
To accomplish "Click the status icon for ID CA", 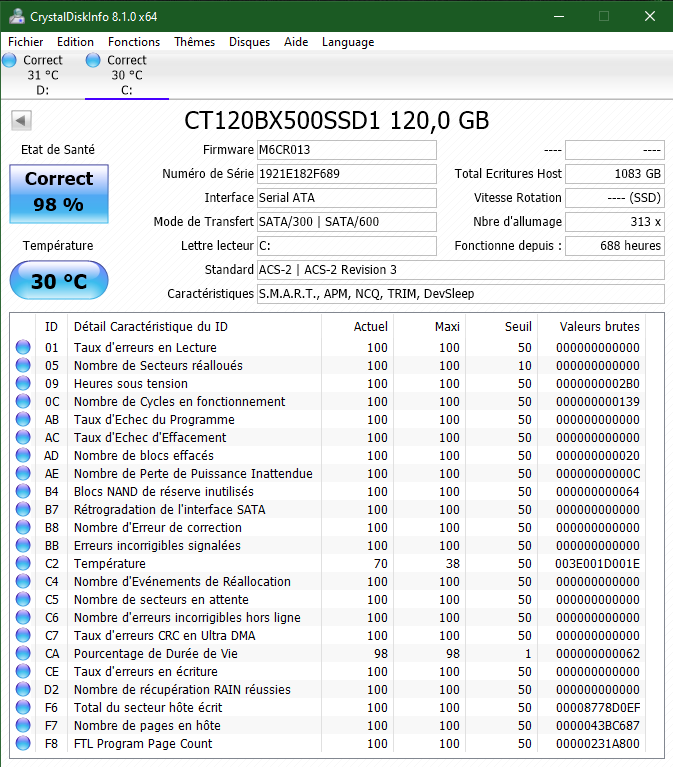I will pos(23,654).
